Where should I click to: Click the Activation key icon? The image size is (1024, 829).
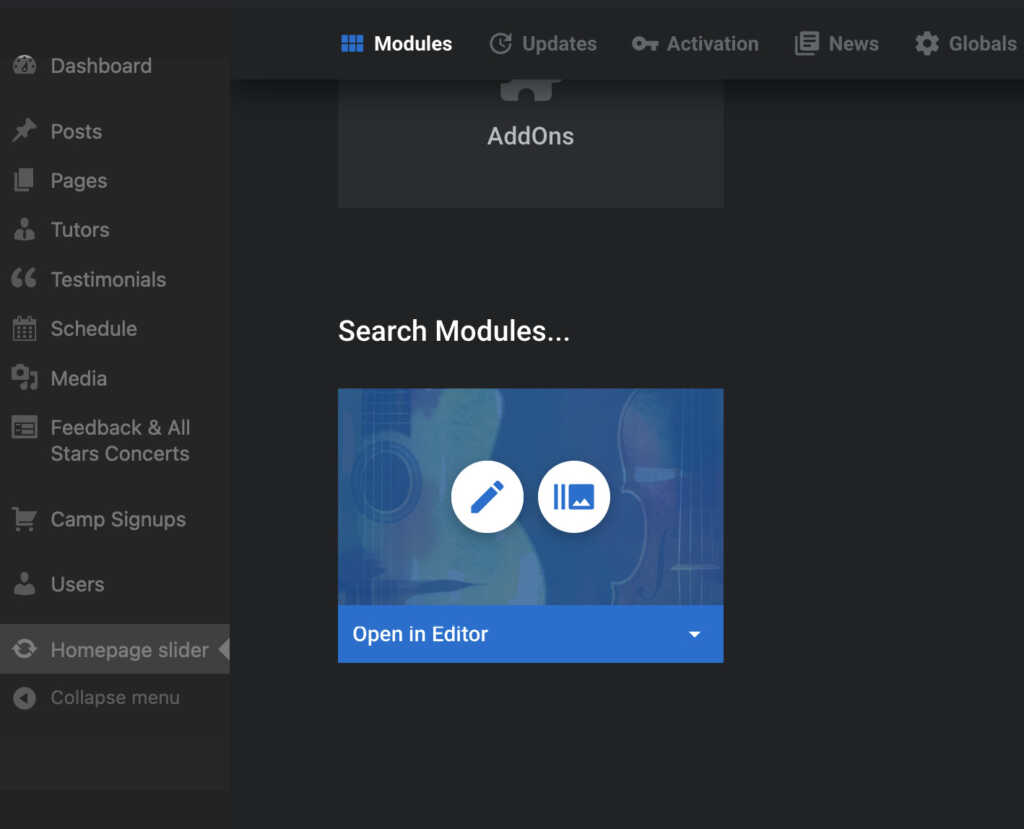645,44
